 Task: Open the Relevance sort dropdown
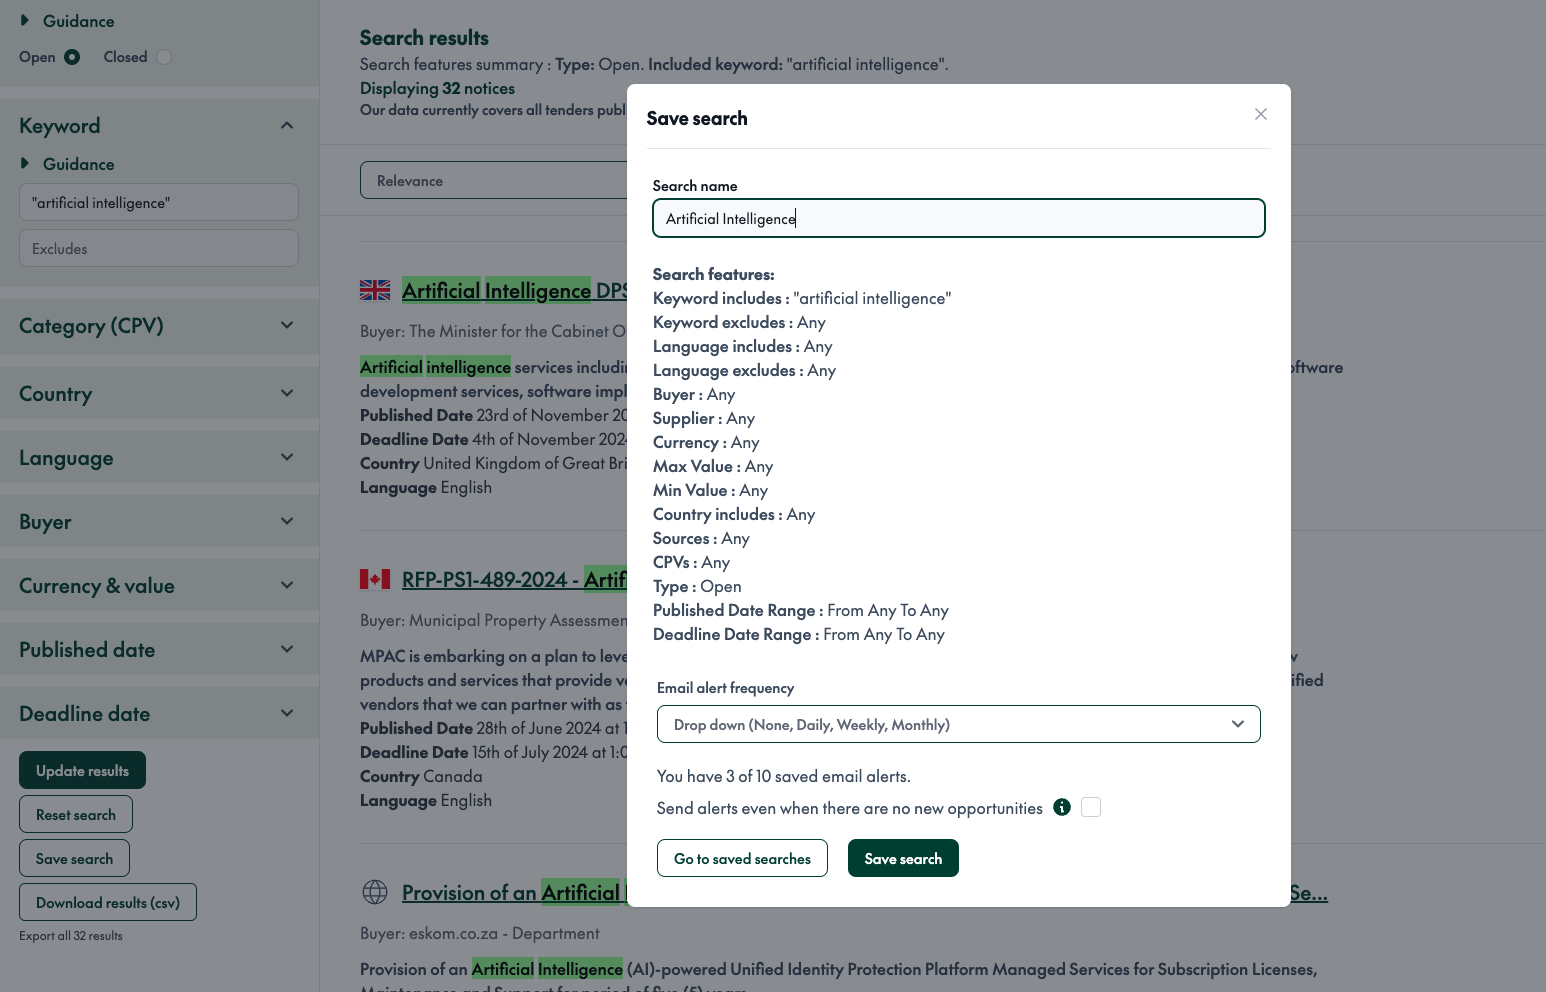(x=495, y=181)
